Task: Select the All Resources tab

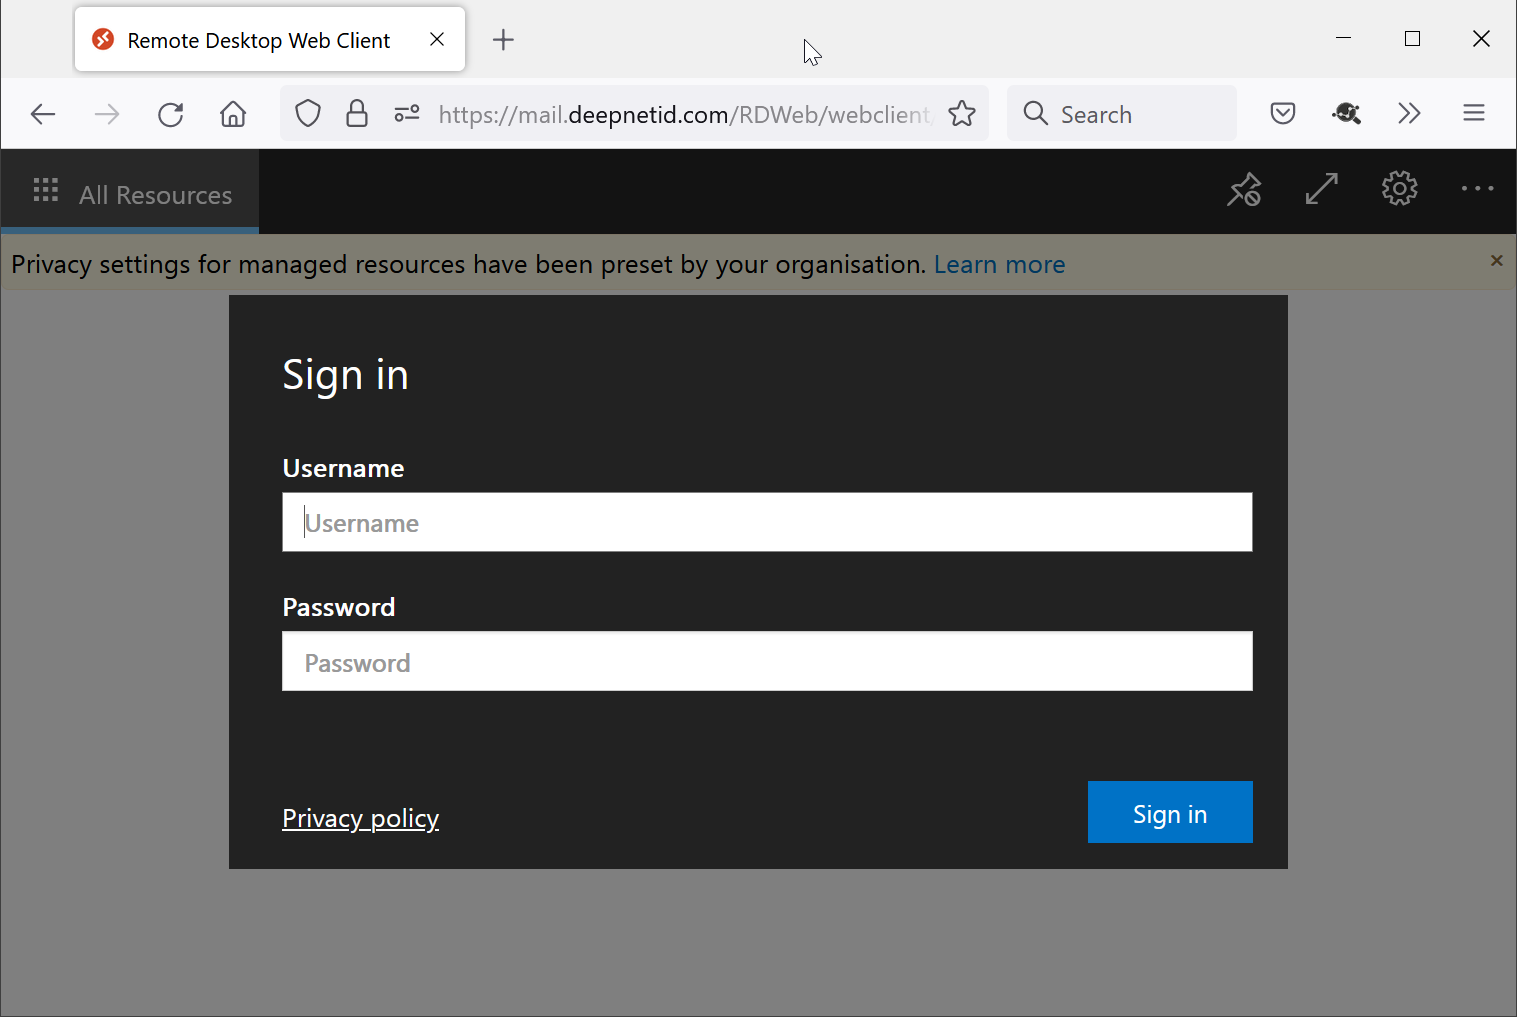Action: click(132, 194)
